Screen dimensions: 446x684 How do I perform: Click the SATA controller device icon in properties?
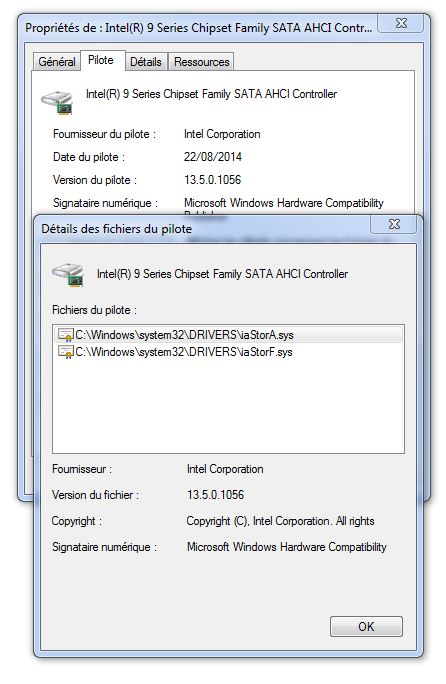pyautogui.click(x=57, y=103)
